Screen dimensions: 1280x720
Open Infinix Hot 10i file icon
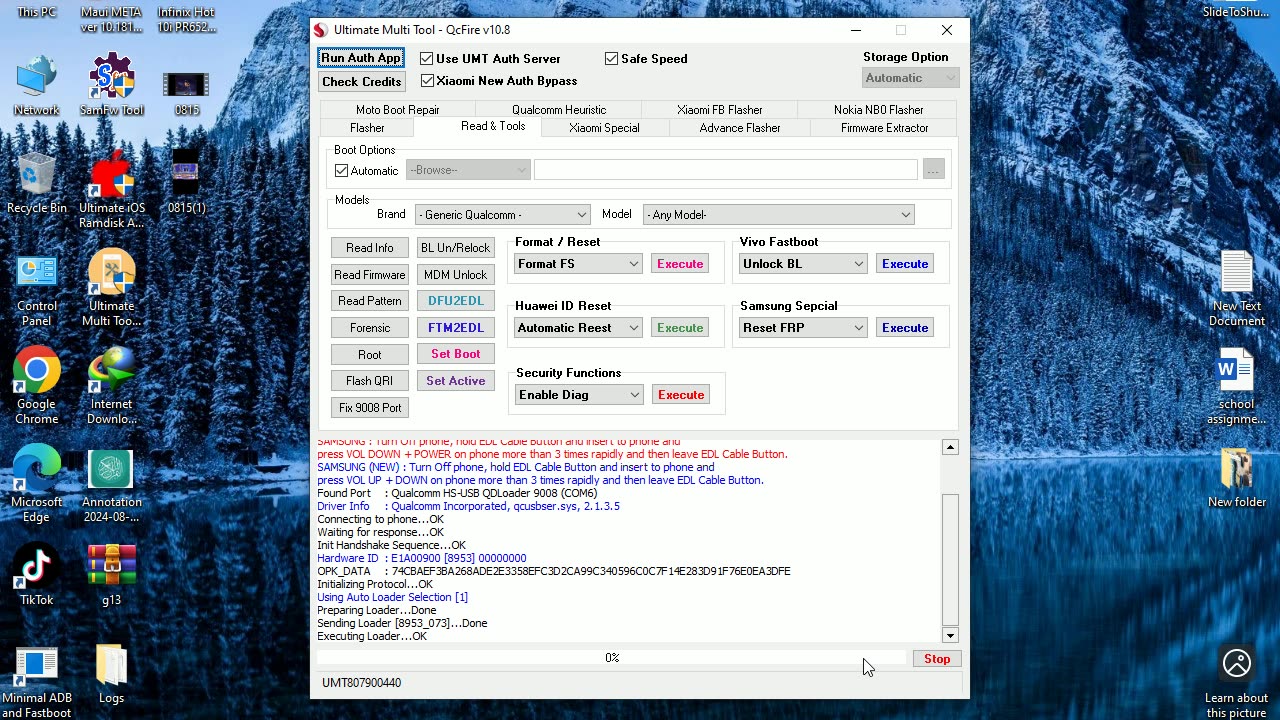point(186,20)
